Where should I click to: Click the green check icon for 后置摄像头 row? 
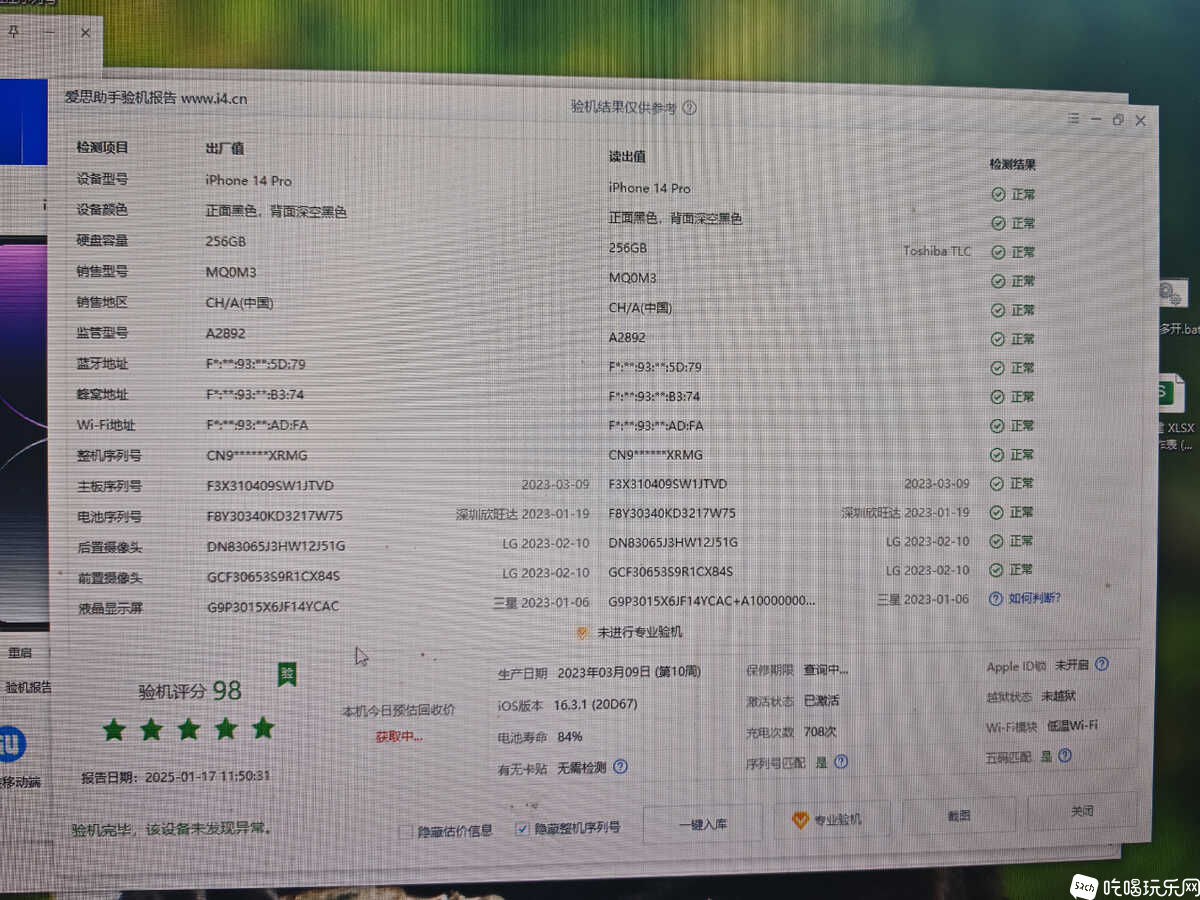[x=997, y=541]
